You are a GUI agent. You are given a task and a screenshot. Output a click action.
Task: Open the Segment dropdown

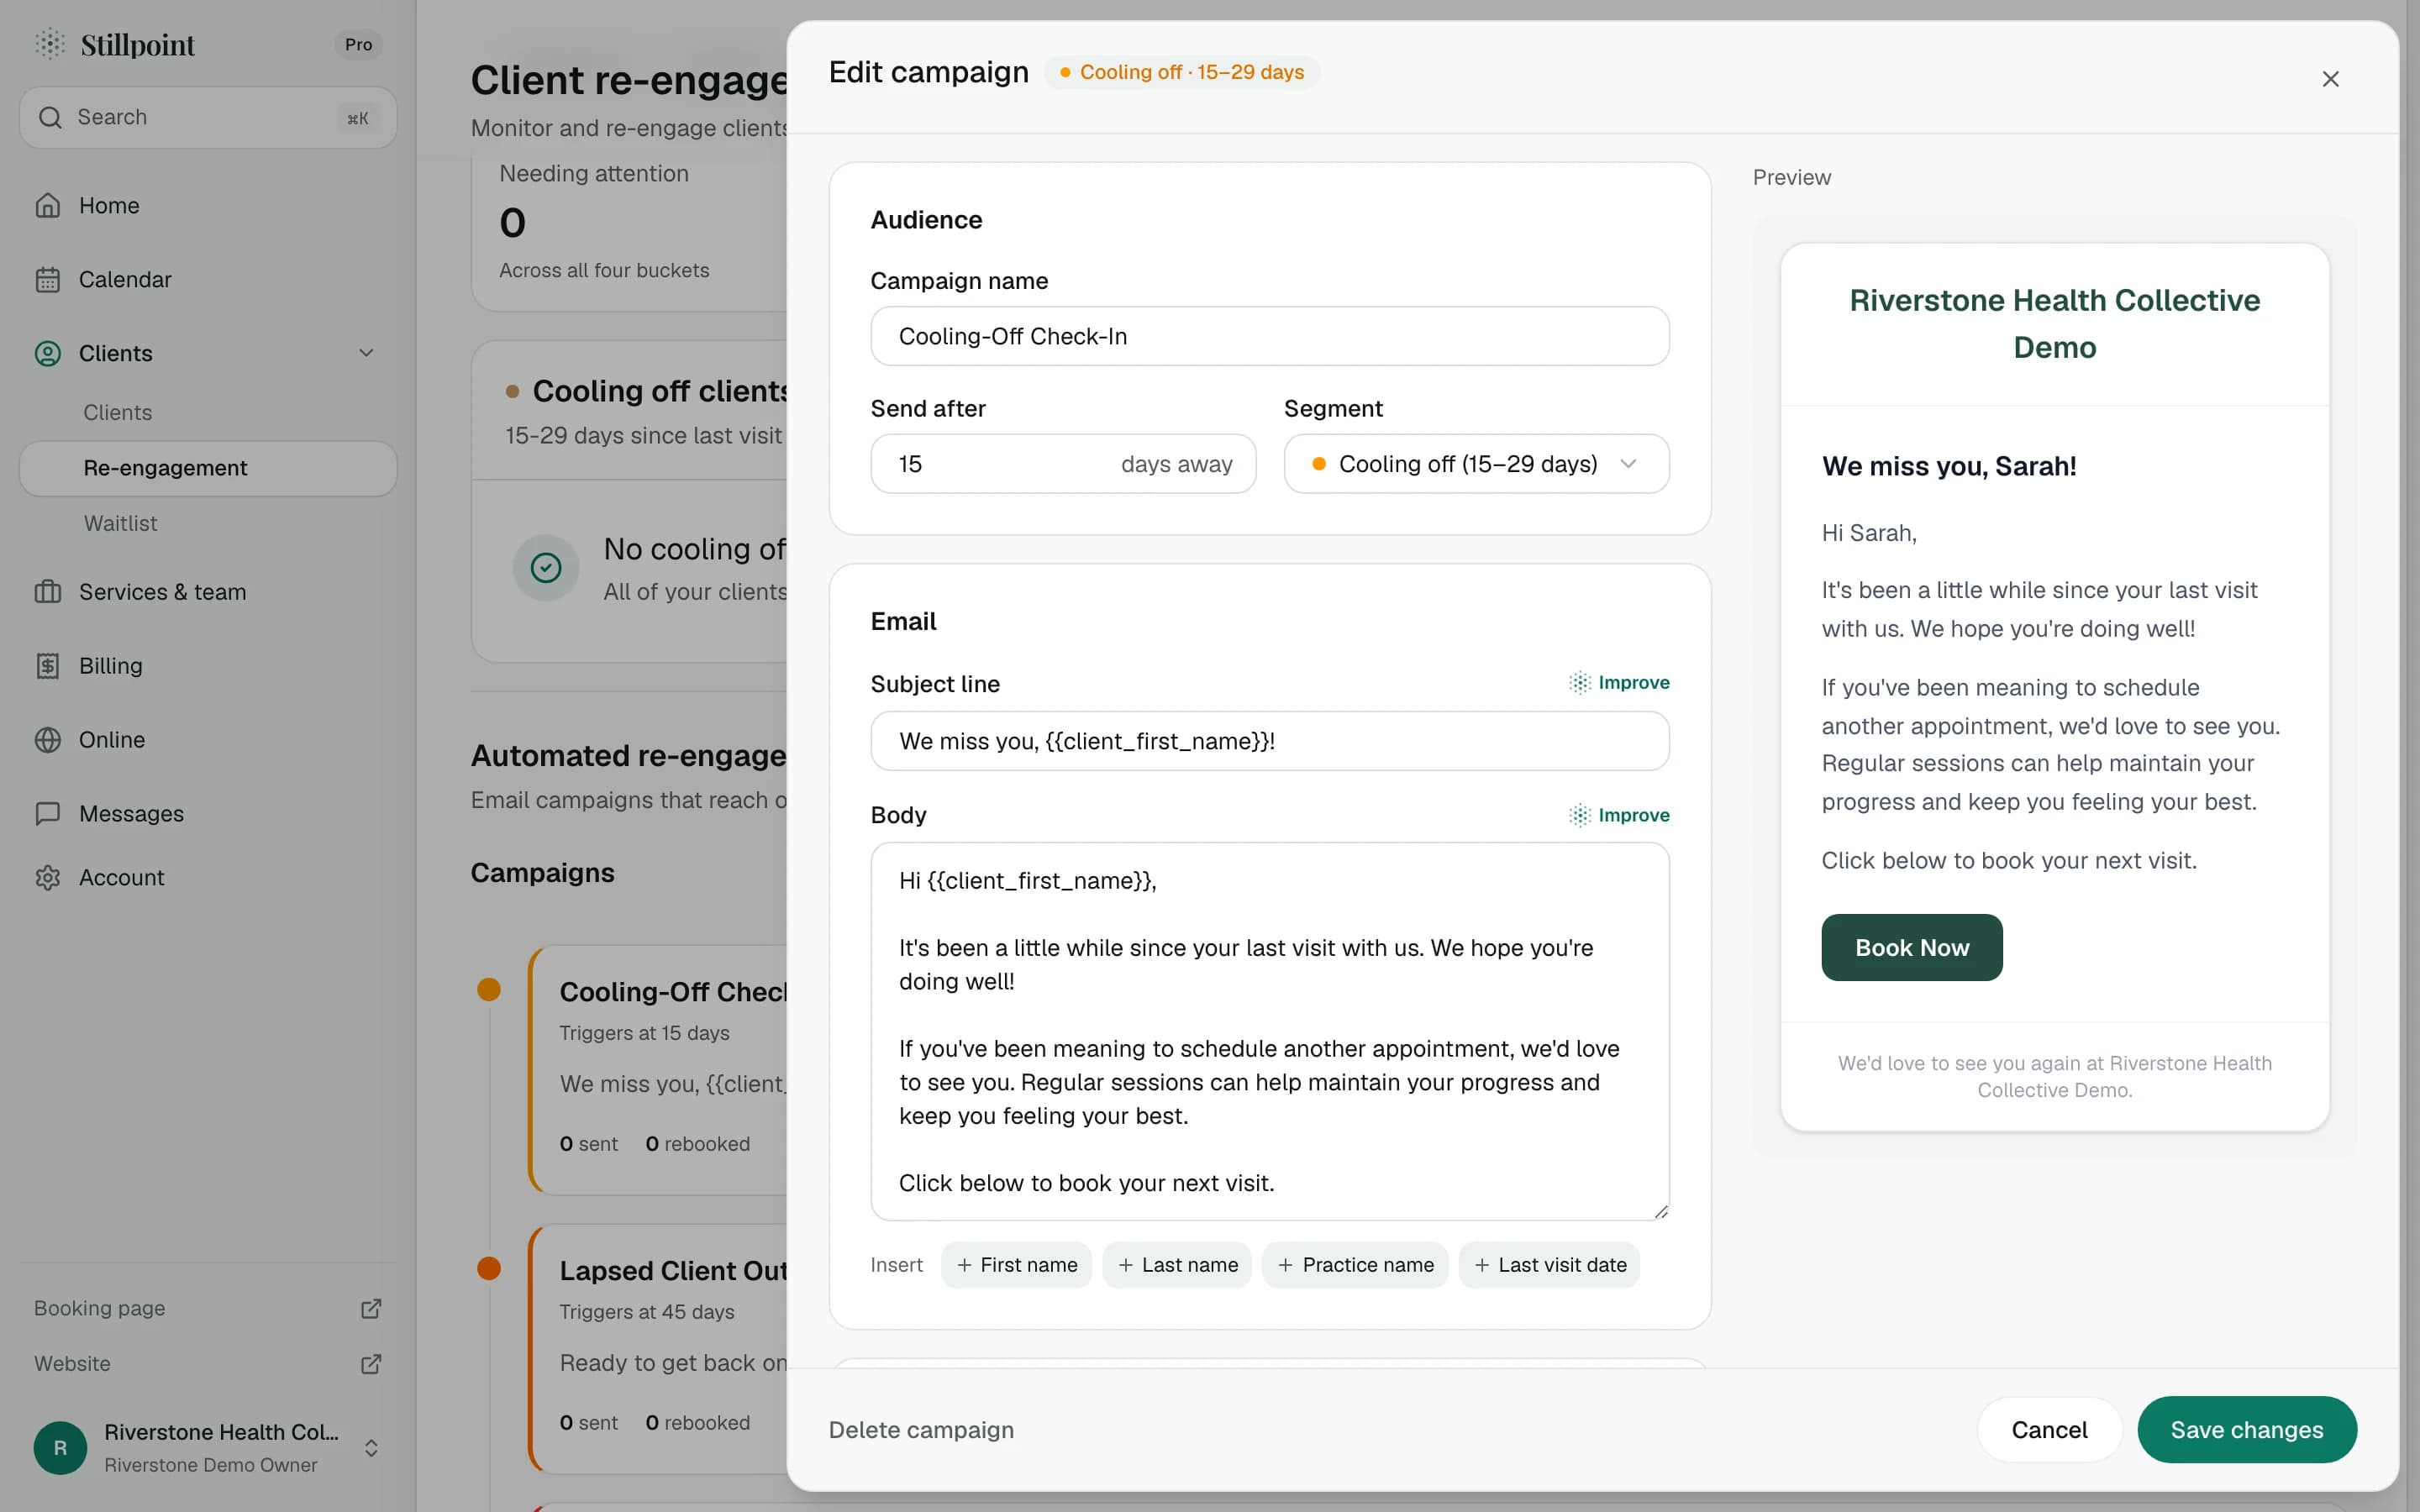[x=1476, y=464]
